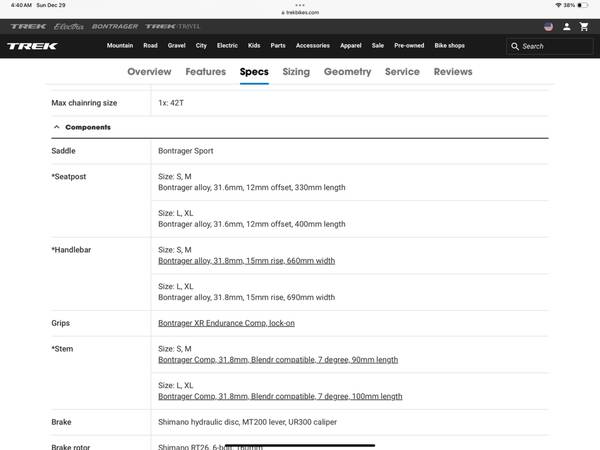Open the Reviews tab

pos(452,72)
